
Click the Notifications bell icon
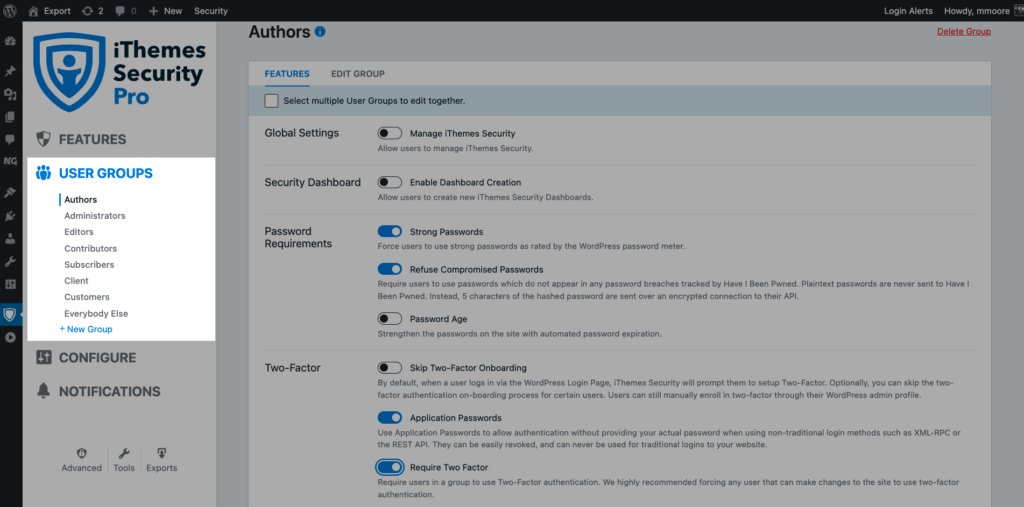pyautogui.click(x=43, y=391)
